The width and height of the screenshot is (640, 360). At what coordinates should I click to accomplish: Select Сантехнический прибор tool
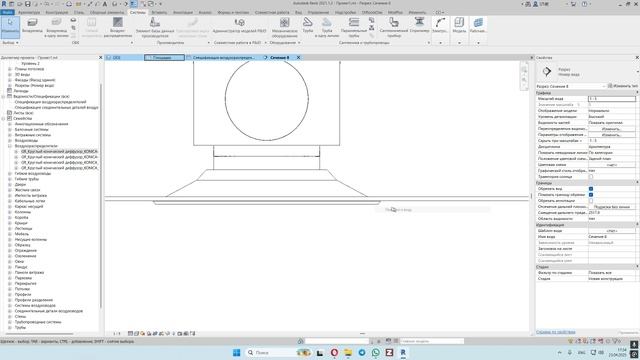[393, 28]
